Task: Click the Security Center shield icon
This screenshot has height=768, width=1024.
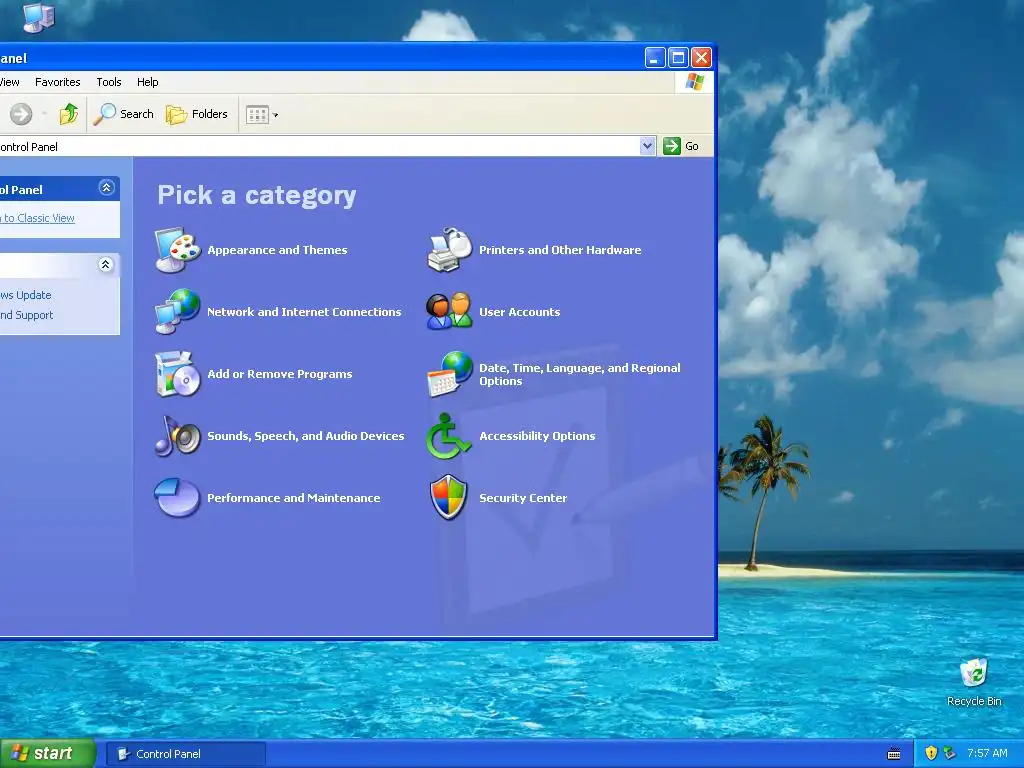Action: point(449,498)
